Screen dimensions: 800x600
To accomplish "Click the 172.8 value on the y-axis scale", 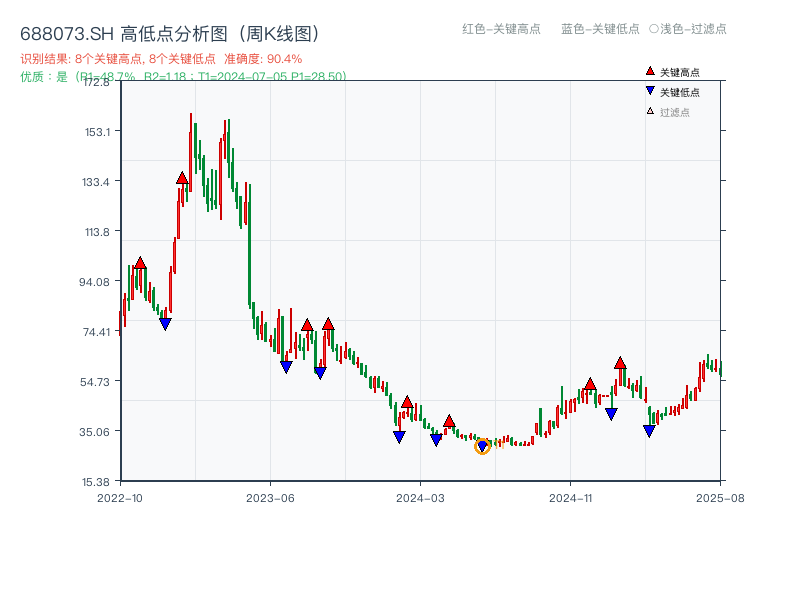I will point(99,84).
